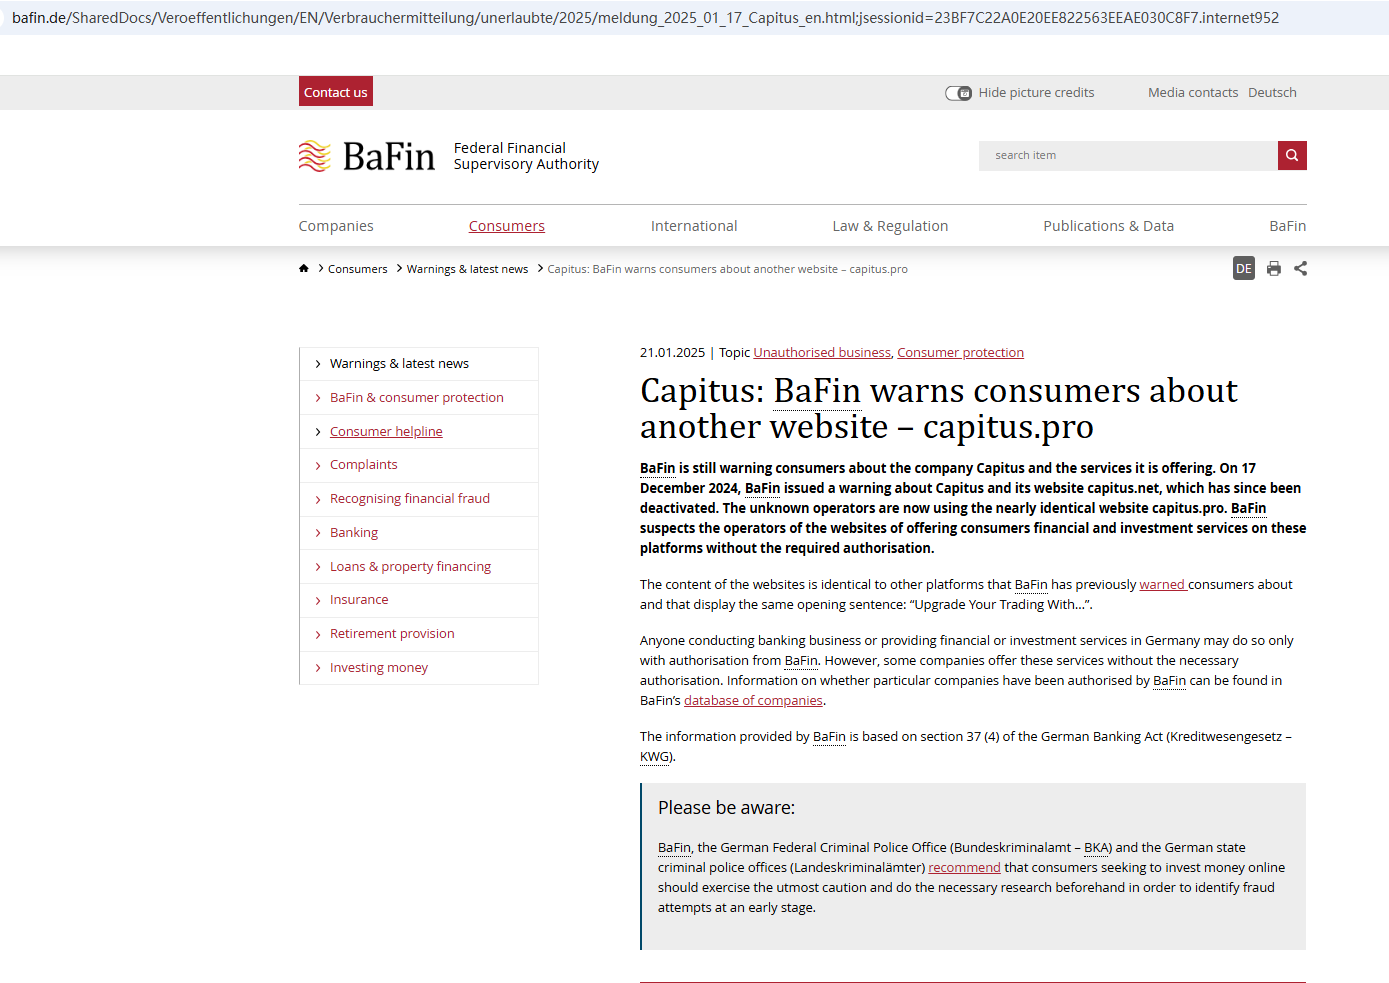The height and width of the screenshot is (983, 1389).
Task: Follow the 'warned' link in article
Action: pyautogui.click(x=1162, y=584)
